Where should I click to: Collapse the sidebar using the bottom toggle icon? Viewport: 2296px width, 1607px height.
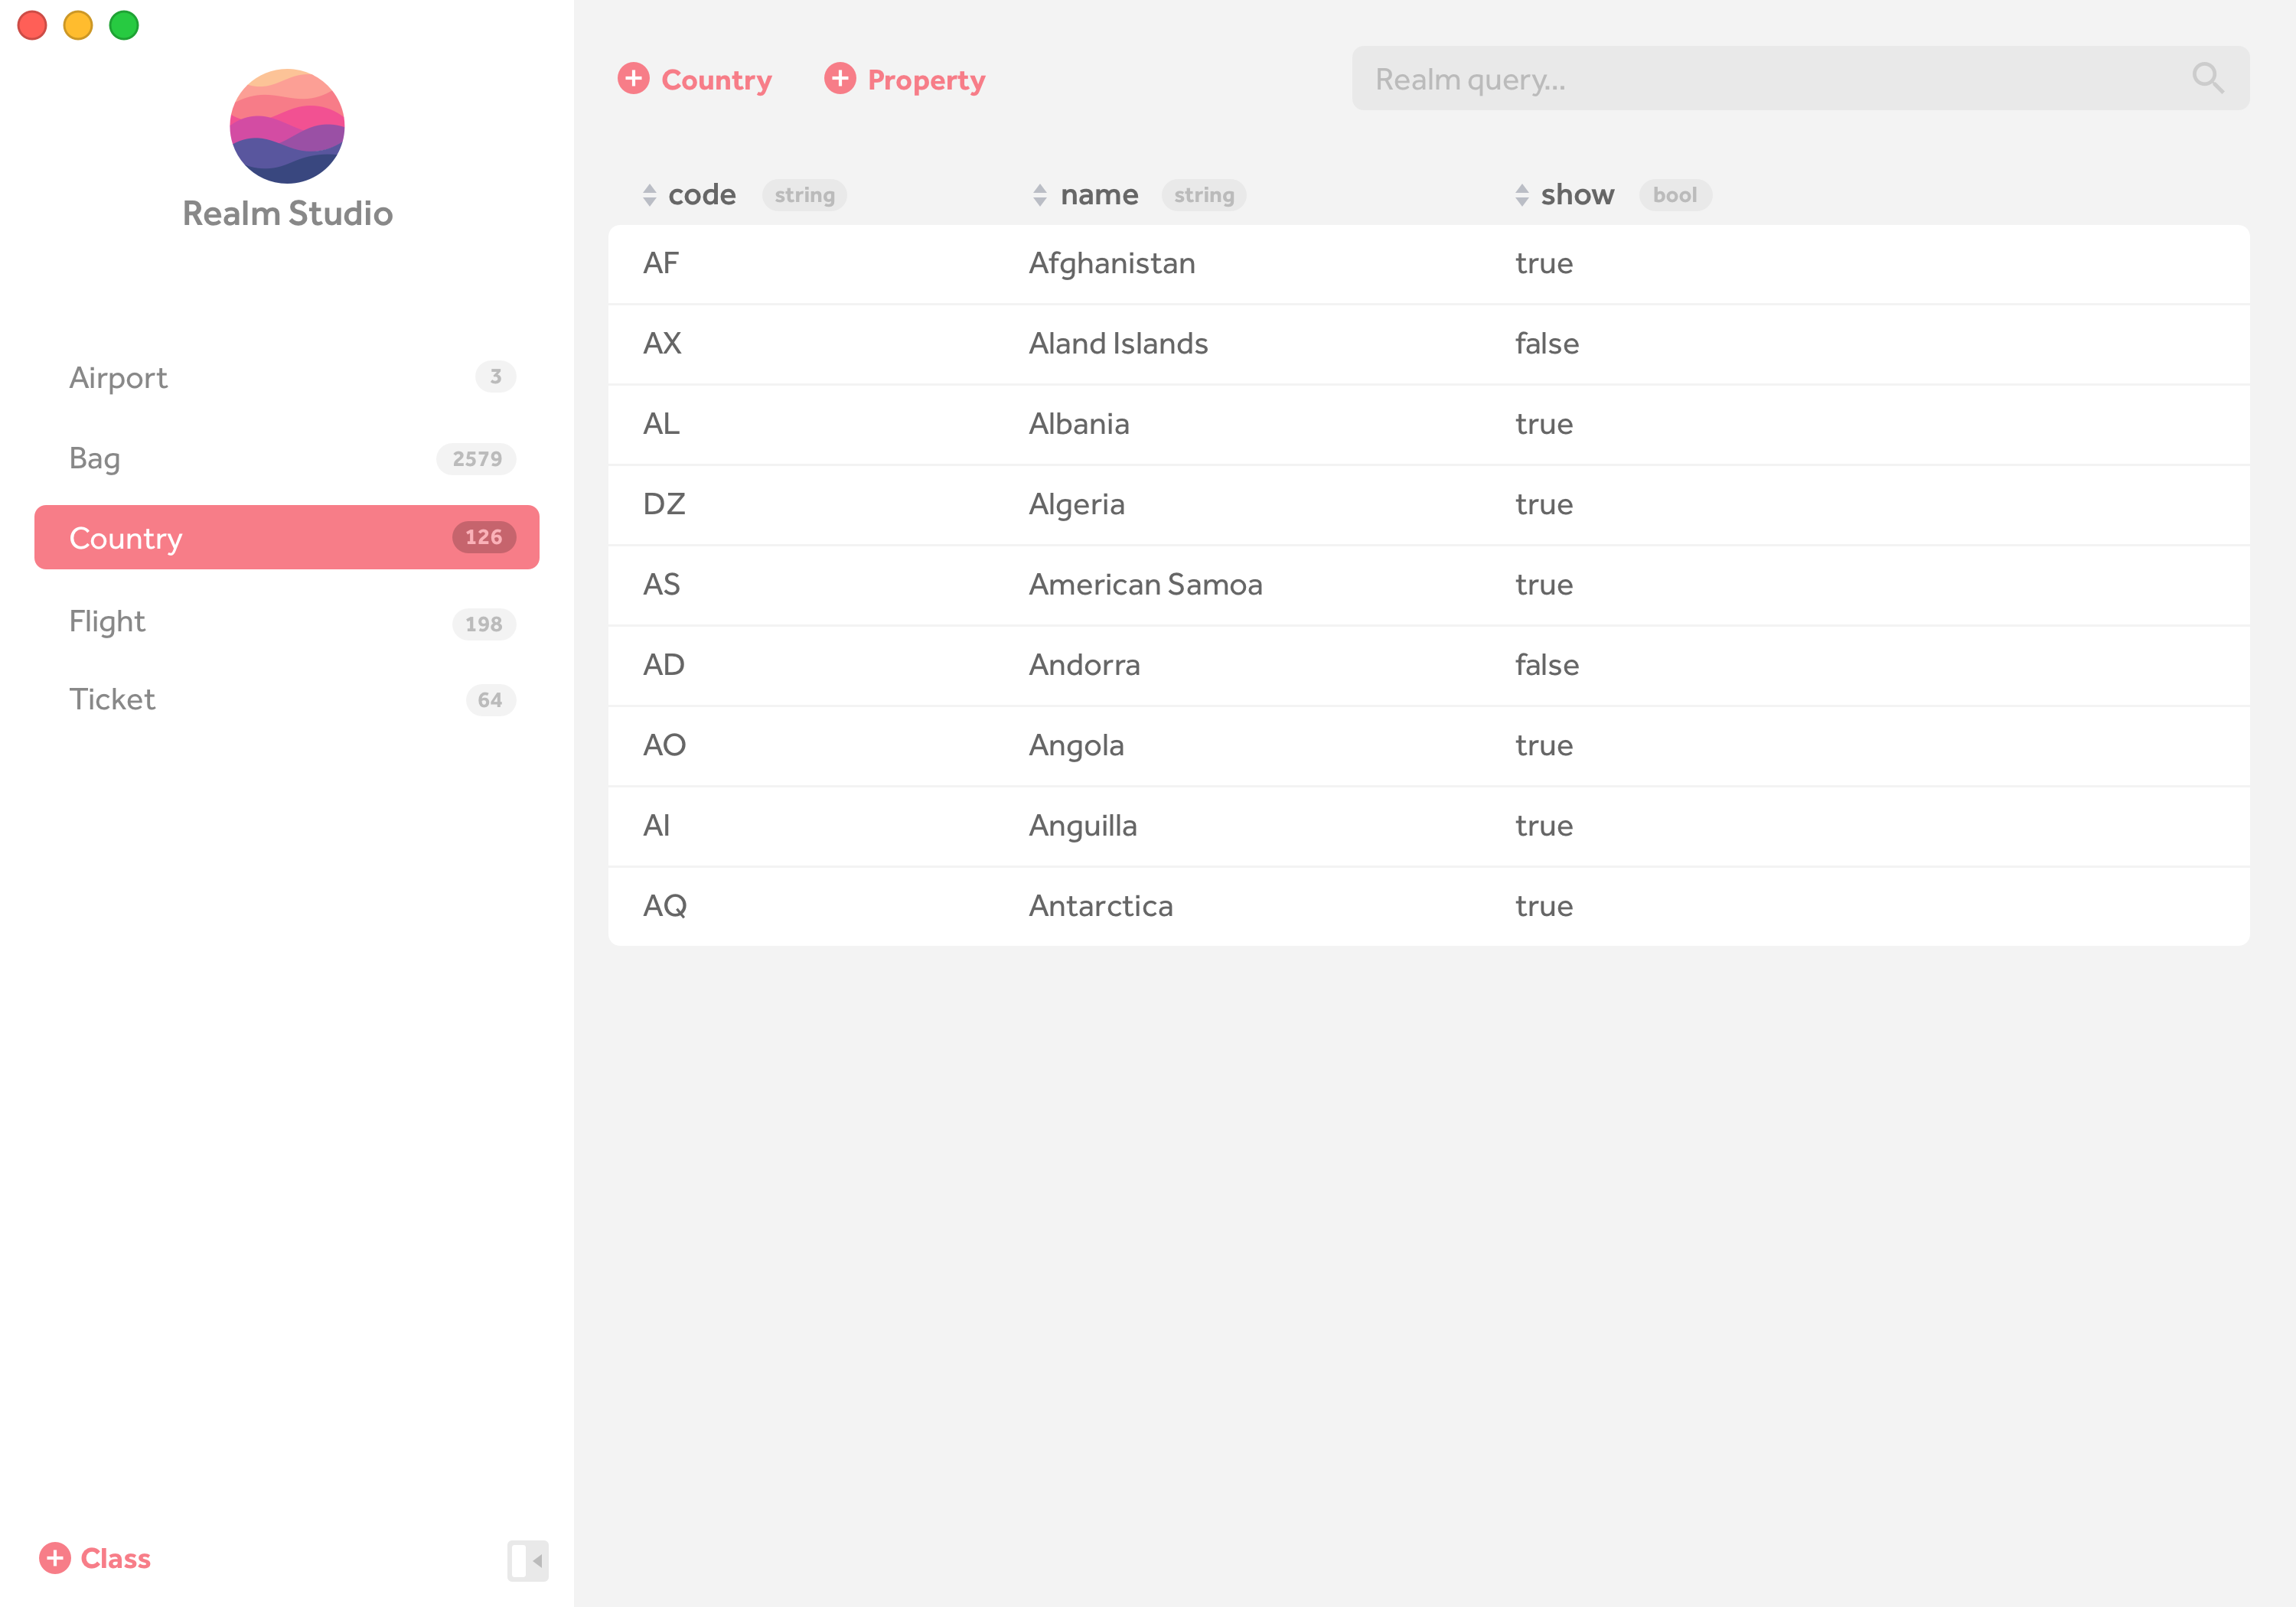coord(527,1560)
